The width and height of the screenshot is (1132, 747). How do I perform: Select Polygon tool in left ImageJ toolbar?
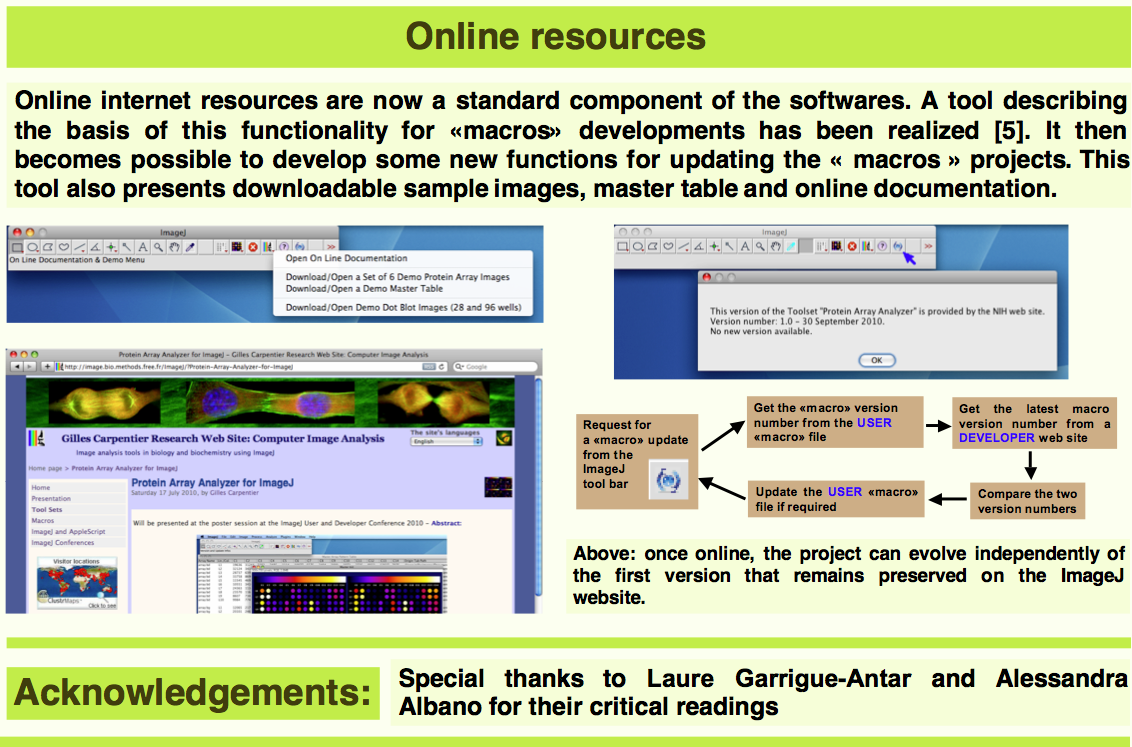(48, 247)
